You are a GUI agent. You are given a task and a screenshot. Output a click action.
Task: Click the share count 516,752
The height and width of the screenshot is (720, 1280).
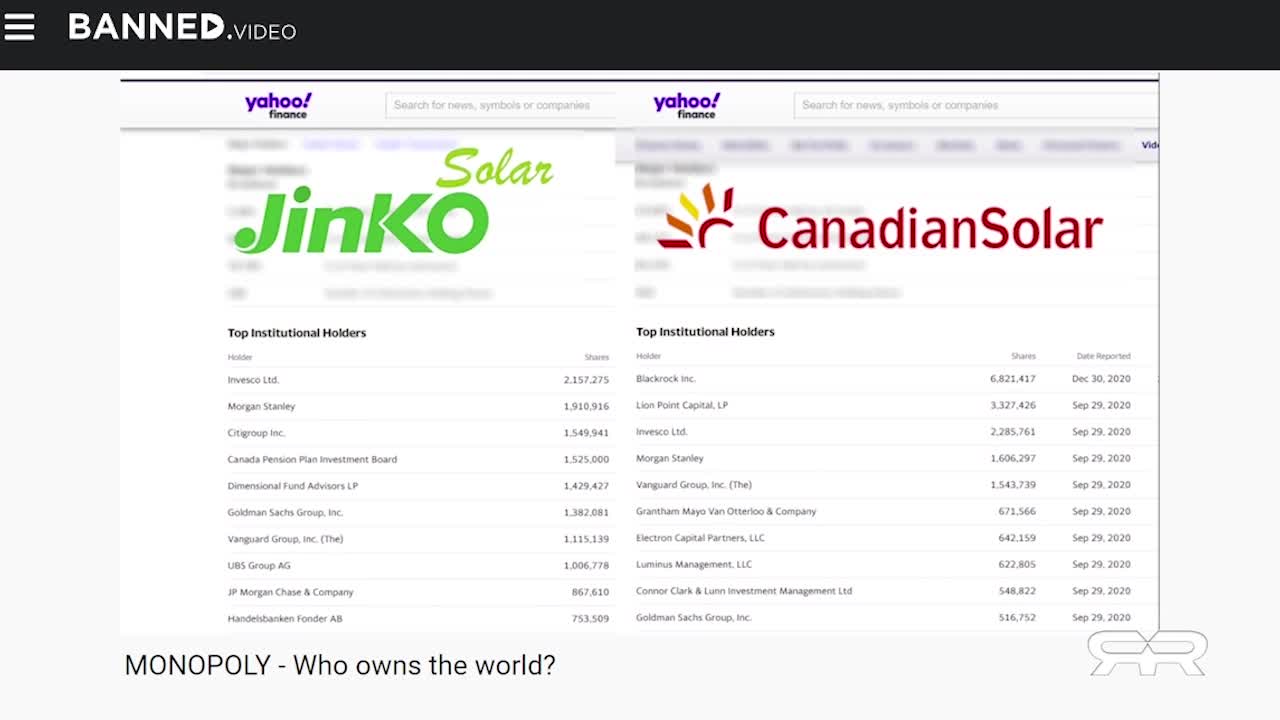click(1017, 618)
